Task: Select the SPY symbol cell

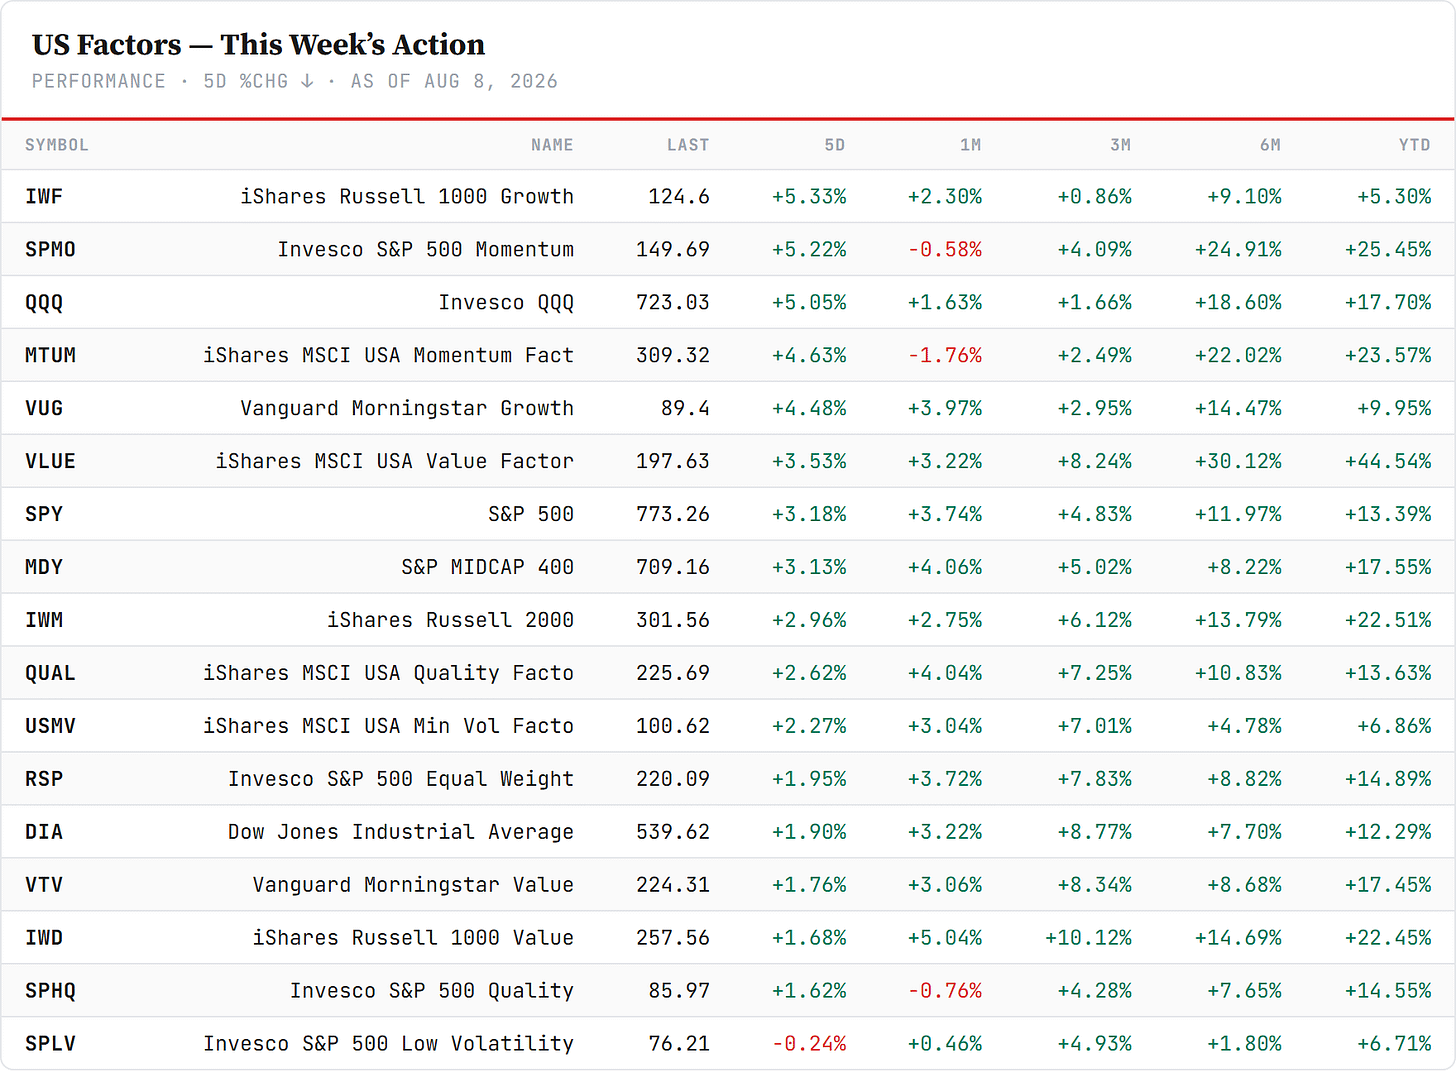Action: click(x=44, y=514)
